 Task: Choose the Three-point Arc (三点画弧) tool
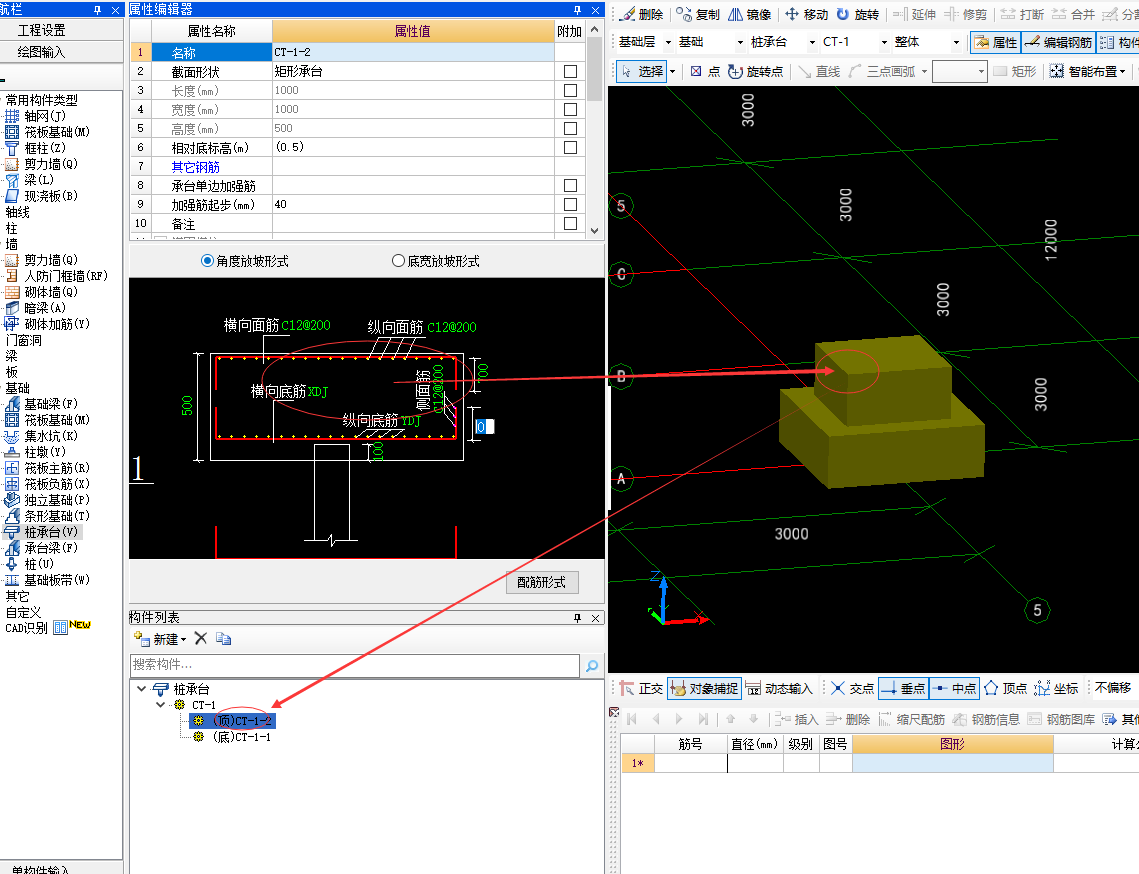click(882, 71)
